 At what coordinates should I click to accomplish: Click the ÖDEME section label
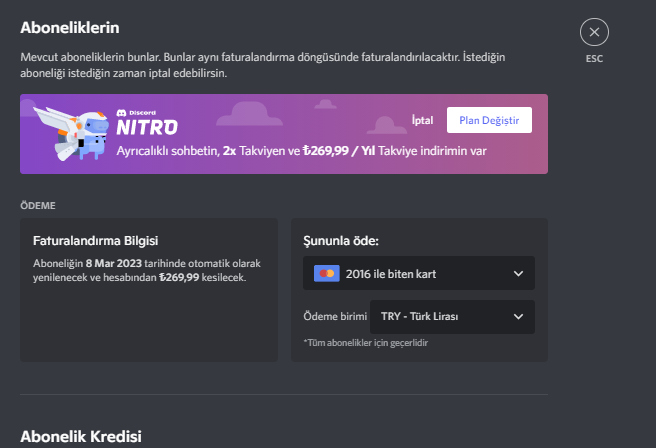[x=38, y=206]
